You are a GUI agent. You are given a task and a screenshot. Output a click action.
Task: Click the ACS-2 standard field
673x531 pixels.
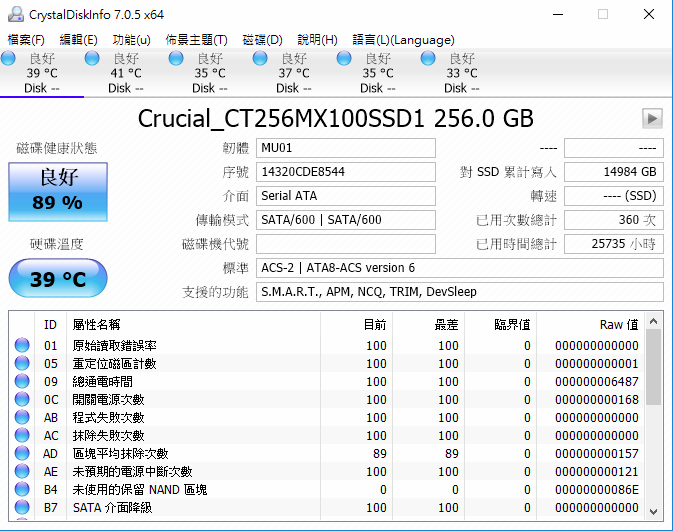pos(460,268)
